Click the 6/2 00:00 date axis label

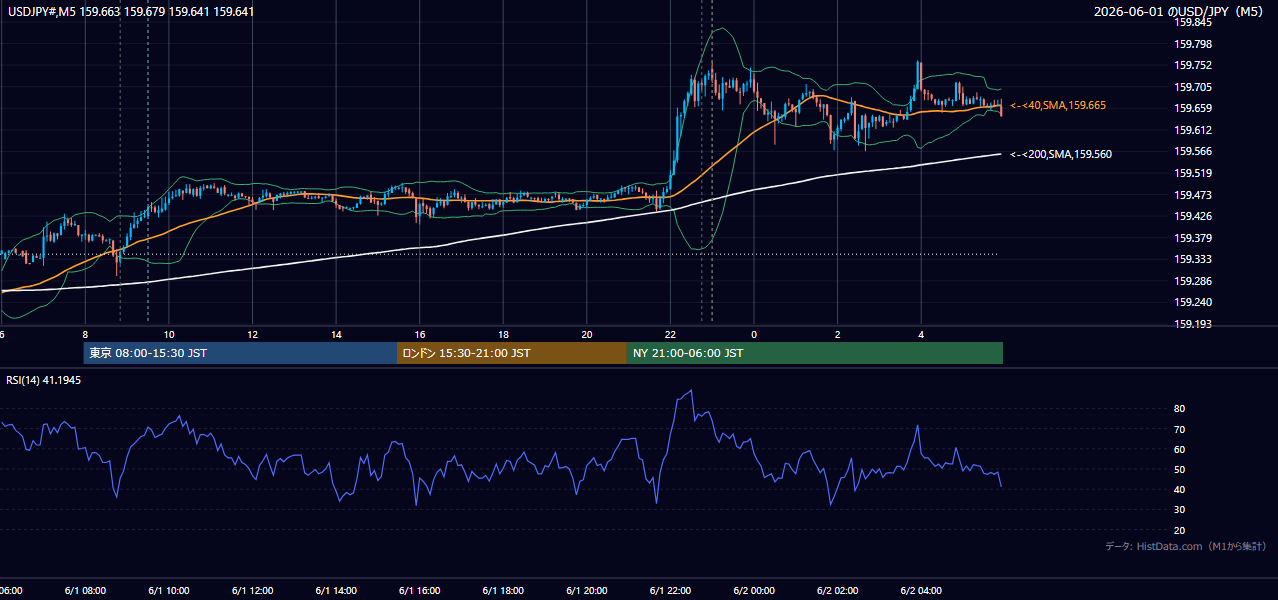coord(754,590)
